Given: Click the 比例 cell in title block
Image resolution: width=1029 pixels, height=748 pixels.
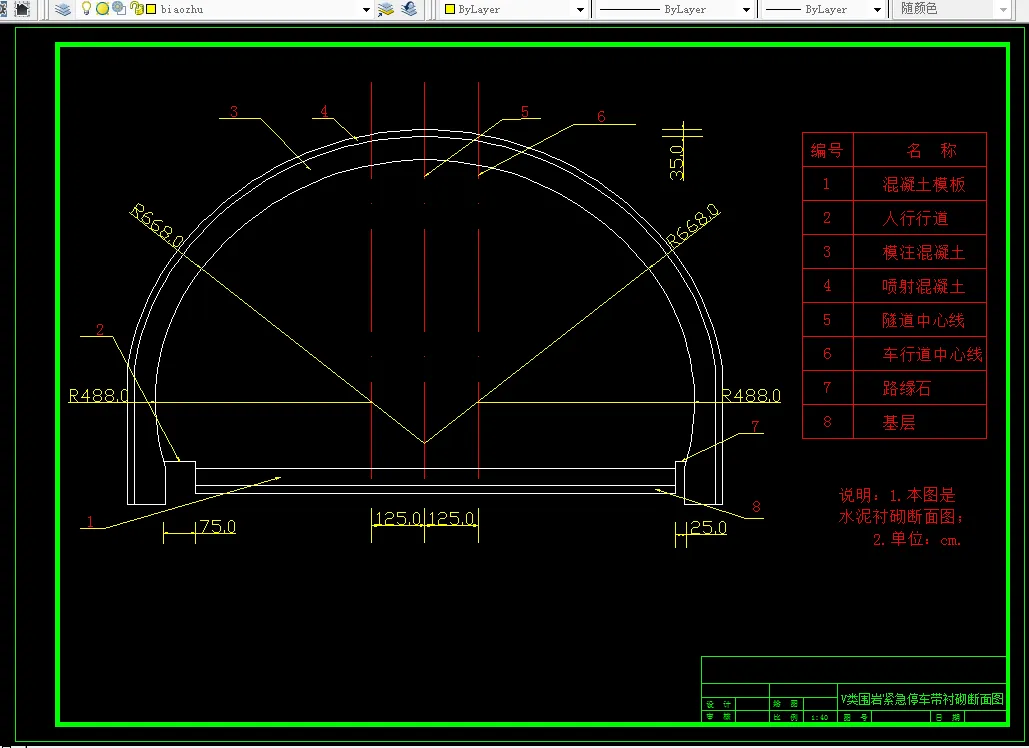Looking at the screenshot, I should [786, 718].
